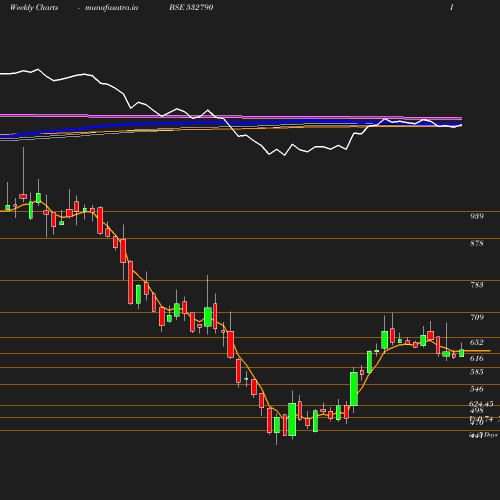Click the "BSE 532790" stock code label
500x500 pixels.
pyautogui.click(x=191, y=7)
